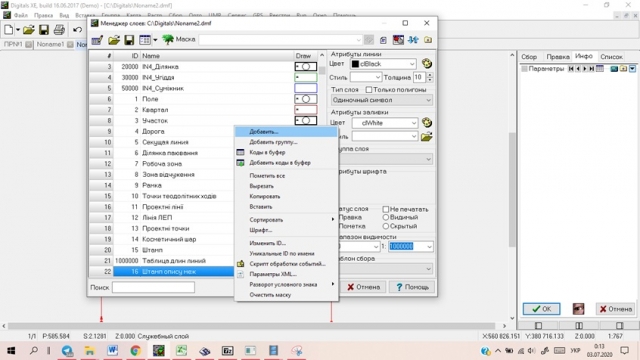640x360 pixels.
Task: Open the 1000000 visibility scale dropdown
Action: pos(429,247)
